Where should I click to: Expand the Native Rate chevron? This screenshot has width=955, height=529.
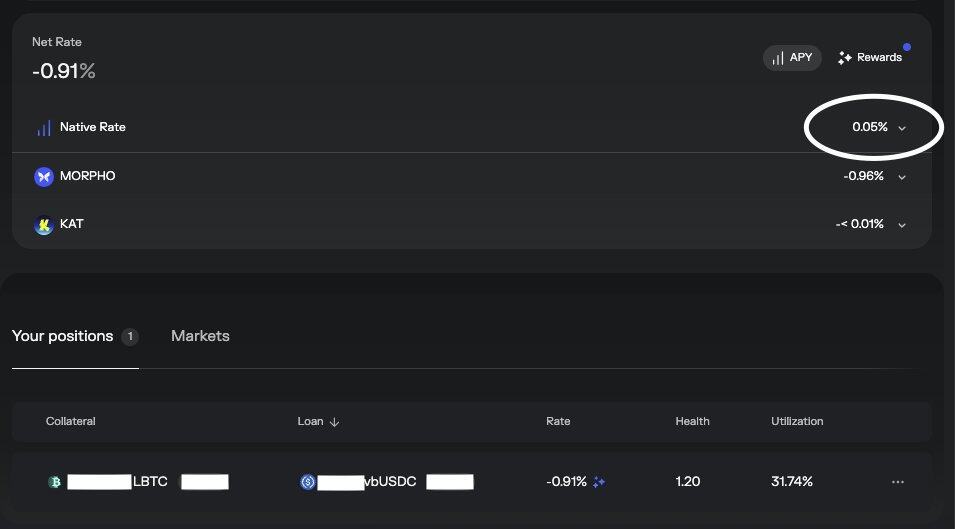[902, 128]
